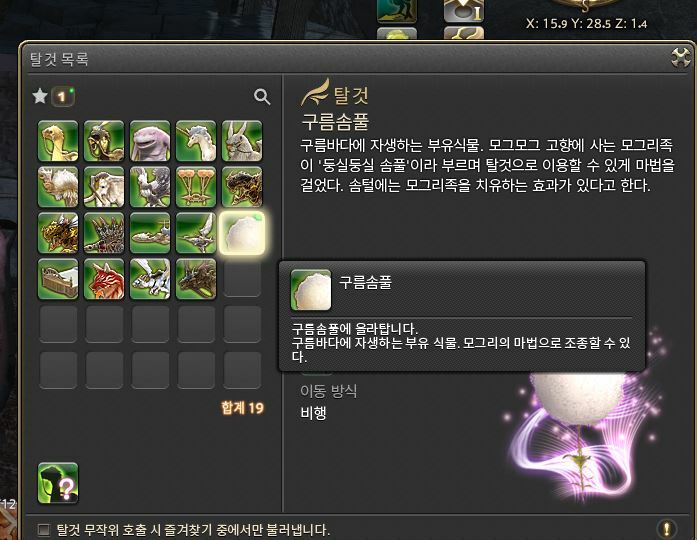Open the mount search magnifier
The width and height of the screenshot is (697, 540).
[x=262, y=96]
